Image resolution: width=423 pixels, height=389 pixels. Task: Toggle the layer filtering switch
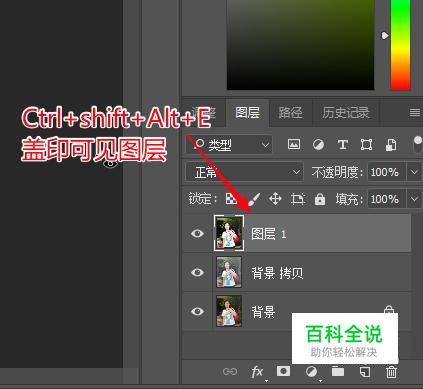coord(417,144)
